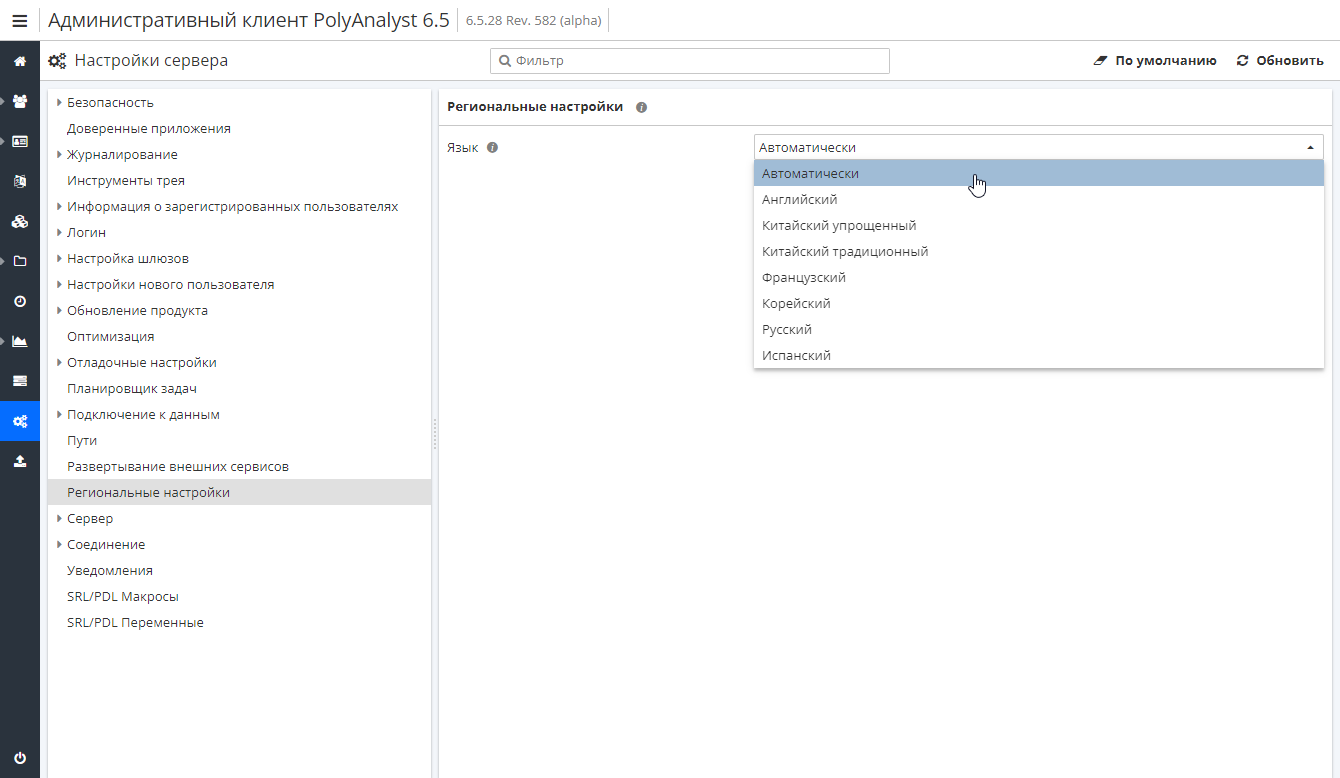The width and height of the screenshot is (1340, 778).
Task: Expand the Безопасность tree node
Action: click(59, 102)
